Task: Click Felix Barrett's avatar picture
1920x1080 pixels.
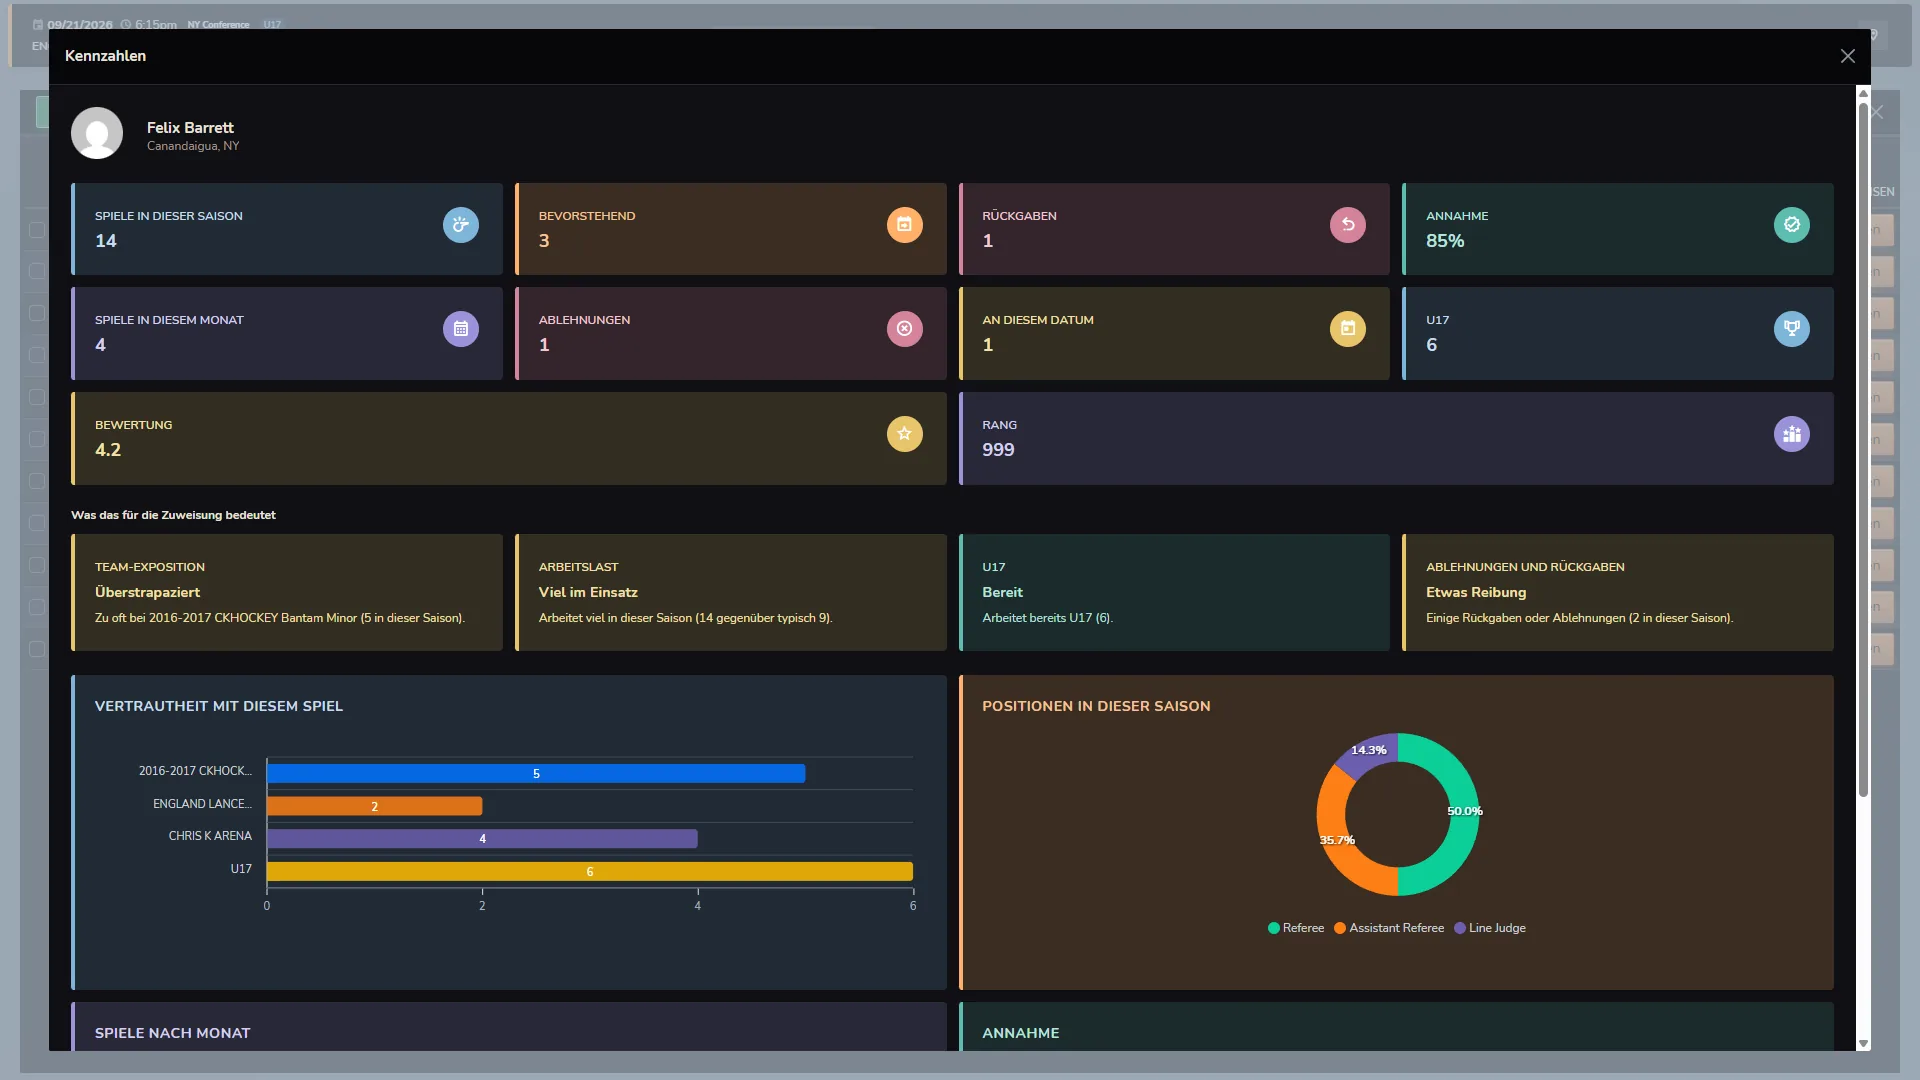Action: point(97,133)
